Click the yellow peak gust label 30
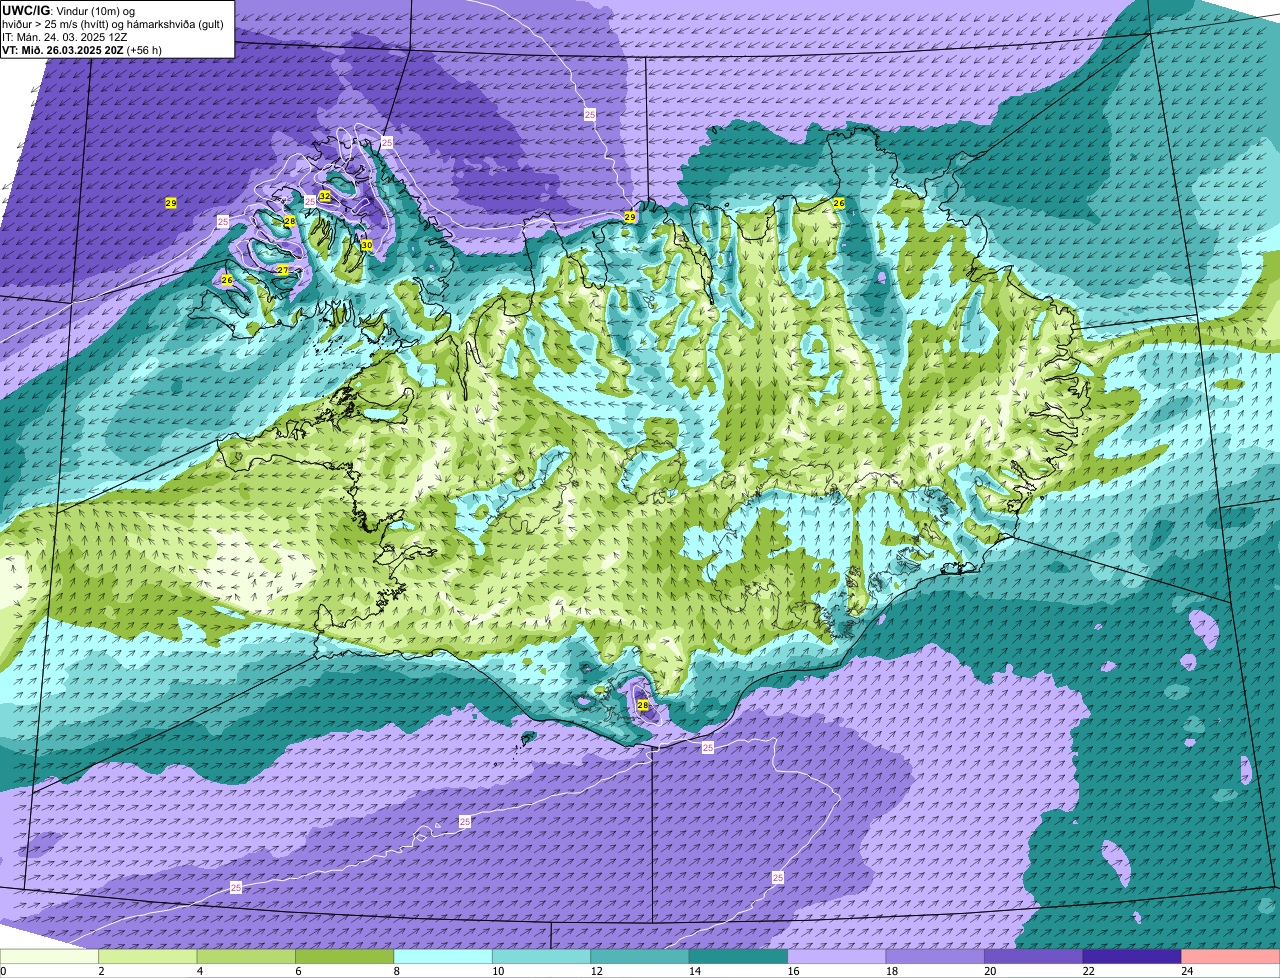Screen dimensions: 1280x978 [367, 245]
